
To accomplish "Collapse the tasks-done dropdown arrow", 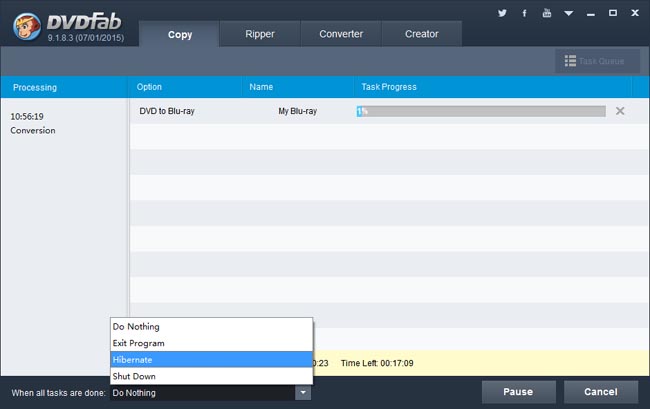I will 303,392.
